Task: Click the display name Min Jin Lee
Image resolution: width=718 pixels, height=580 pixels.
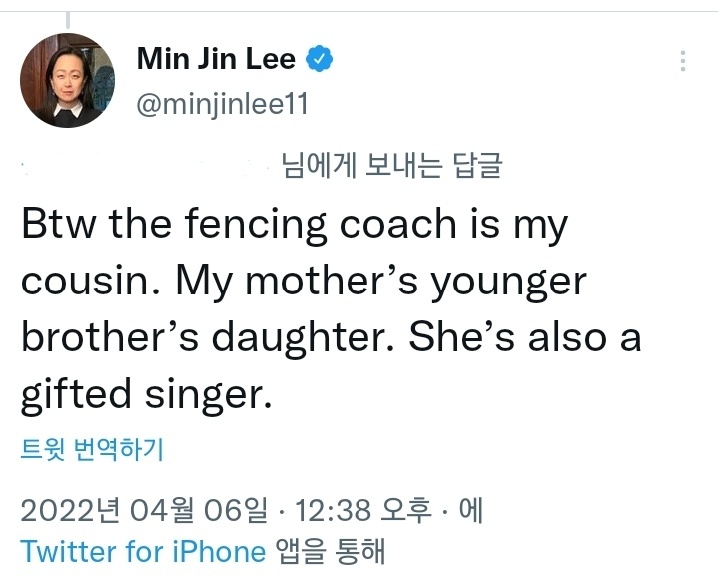Action: 216,59
